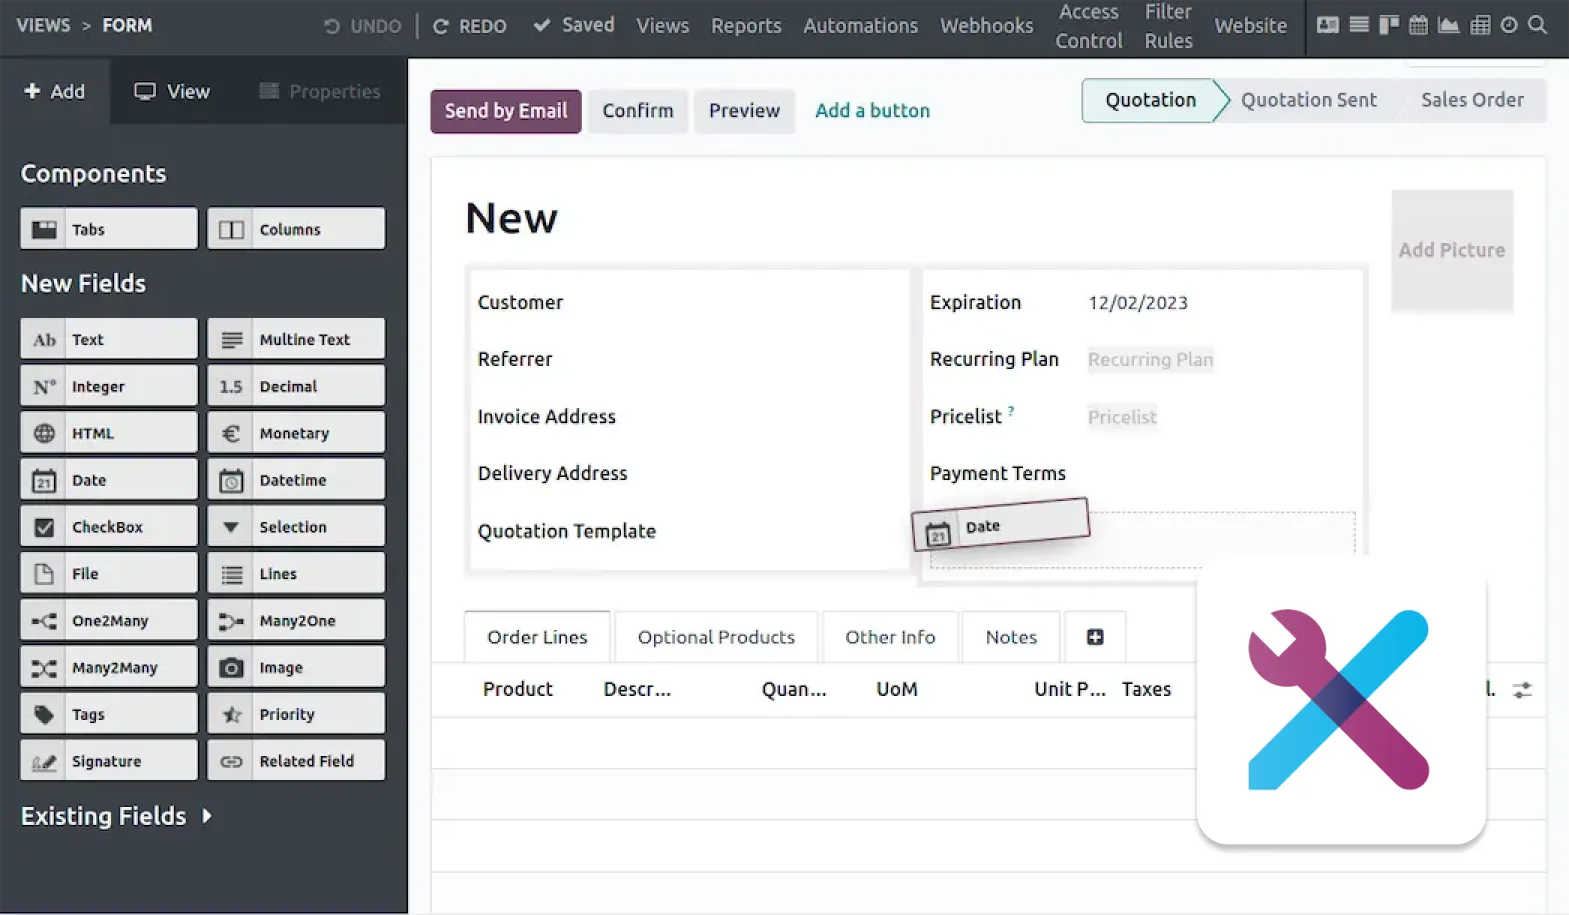Open the Recurring Plan dropdown field
The height and width of the screenshot is (915, 1569).
pos(1150,359)
